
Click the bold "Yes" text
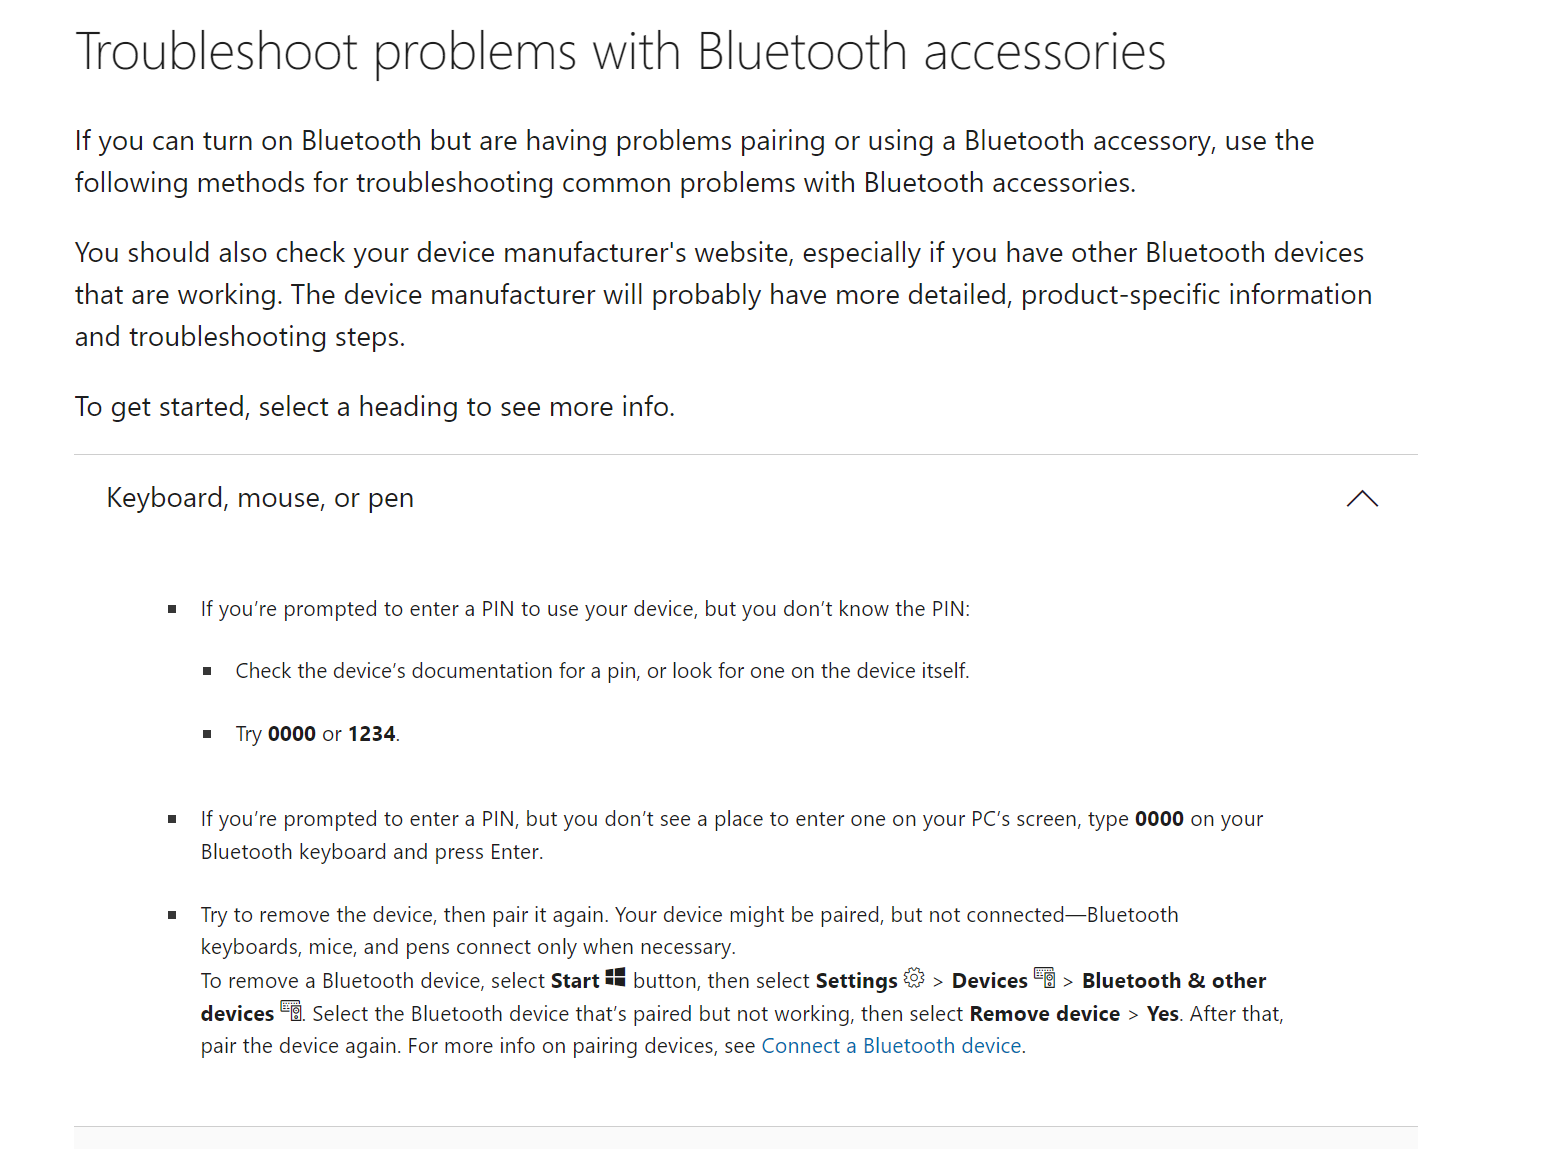coord(1162,1014)
